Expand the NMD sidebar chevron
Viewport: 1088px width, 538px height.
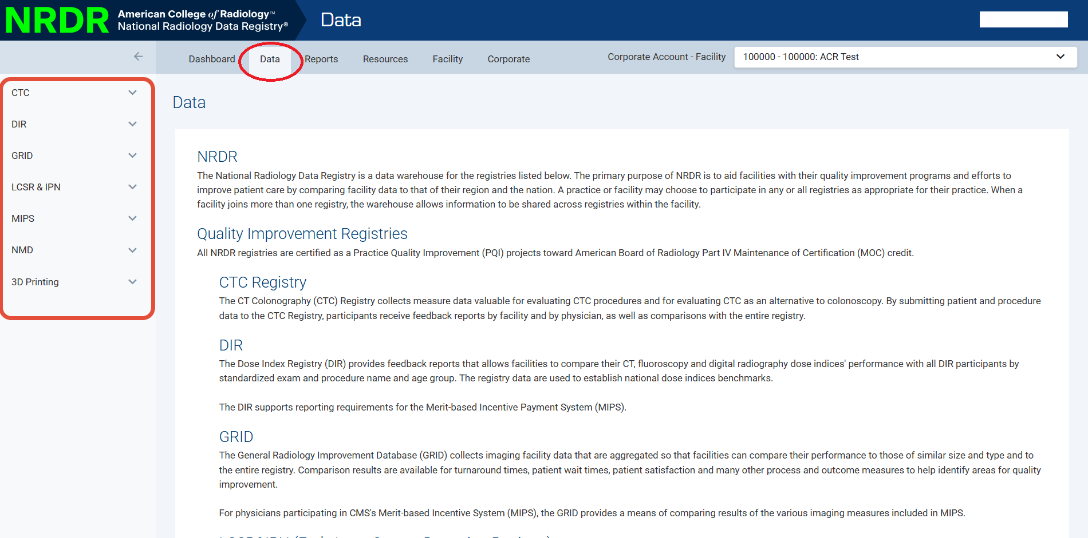click(x=133, y=250)
